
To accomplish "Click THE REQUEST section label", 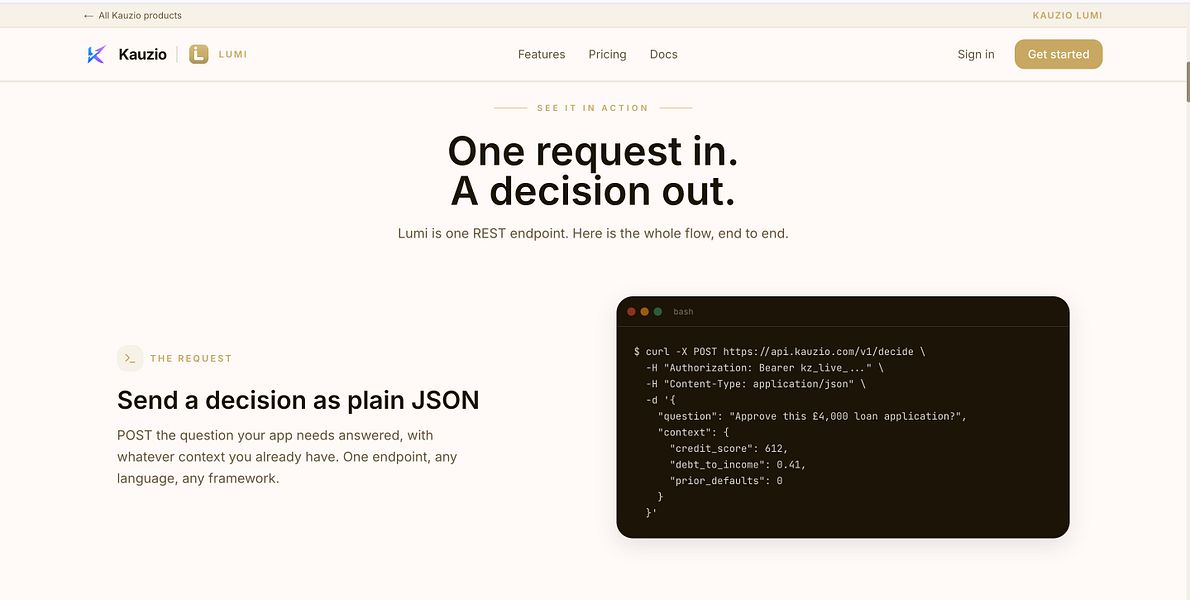I will pyautogui.click(x=191, y=358).
